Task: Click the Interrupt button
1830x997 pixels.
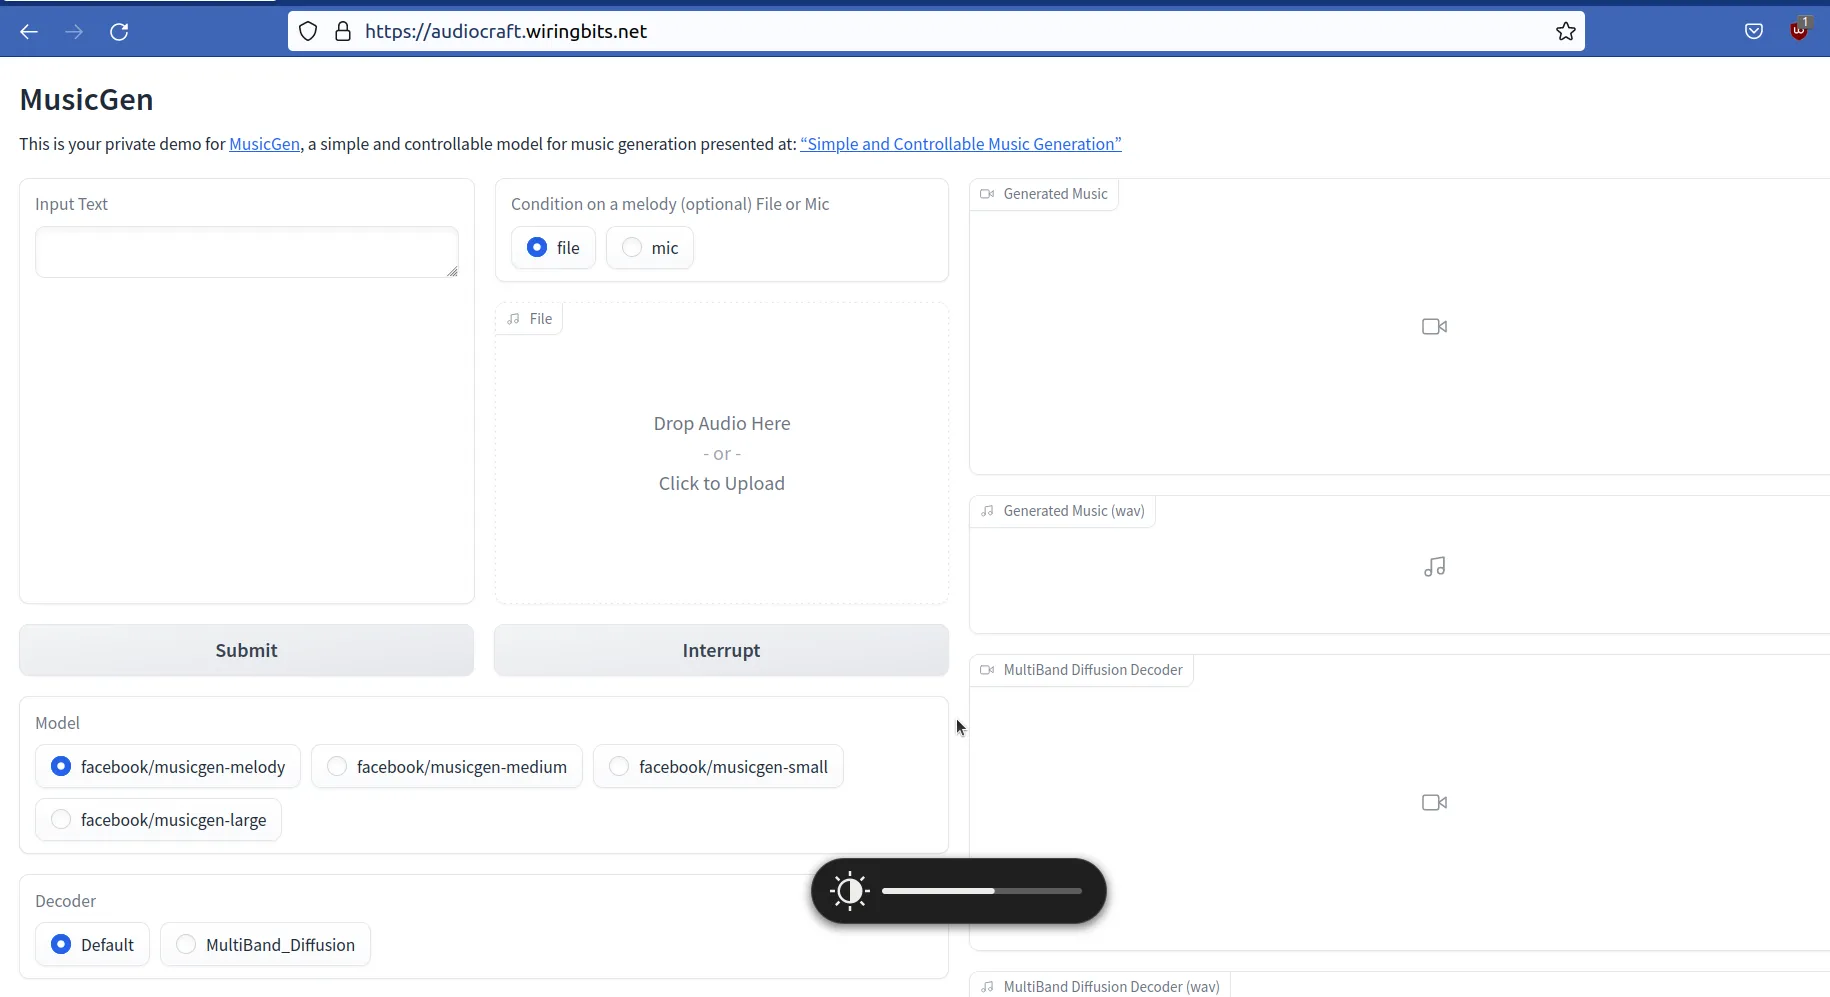Action: [x=721, y=651]
